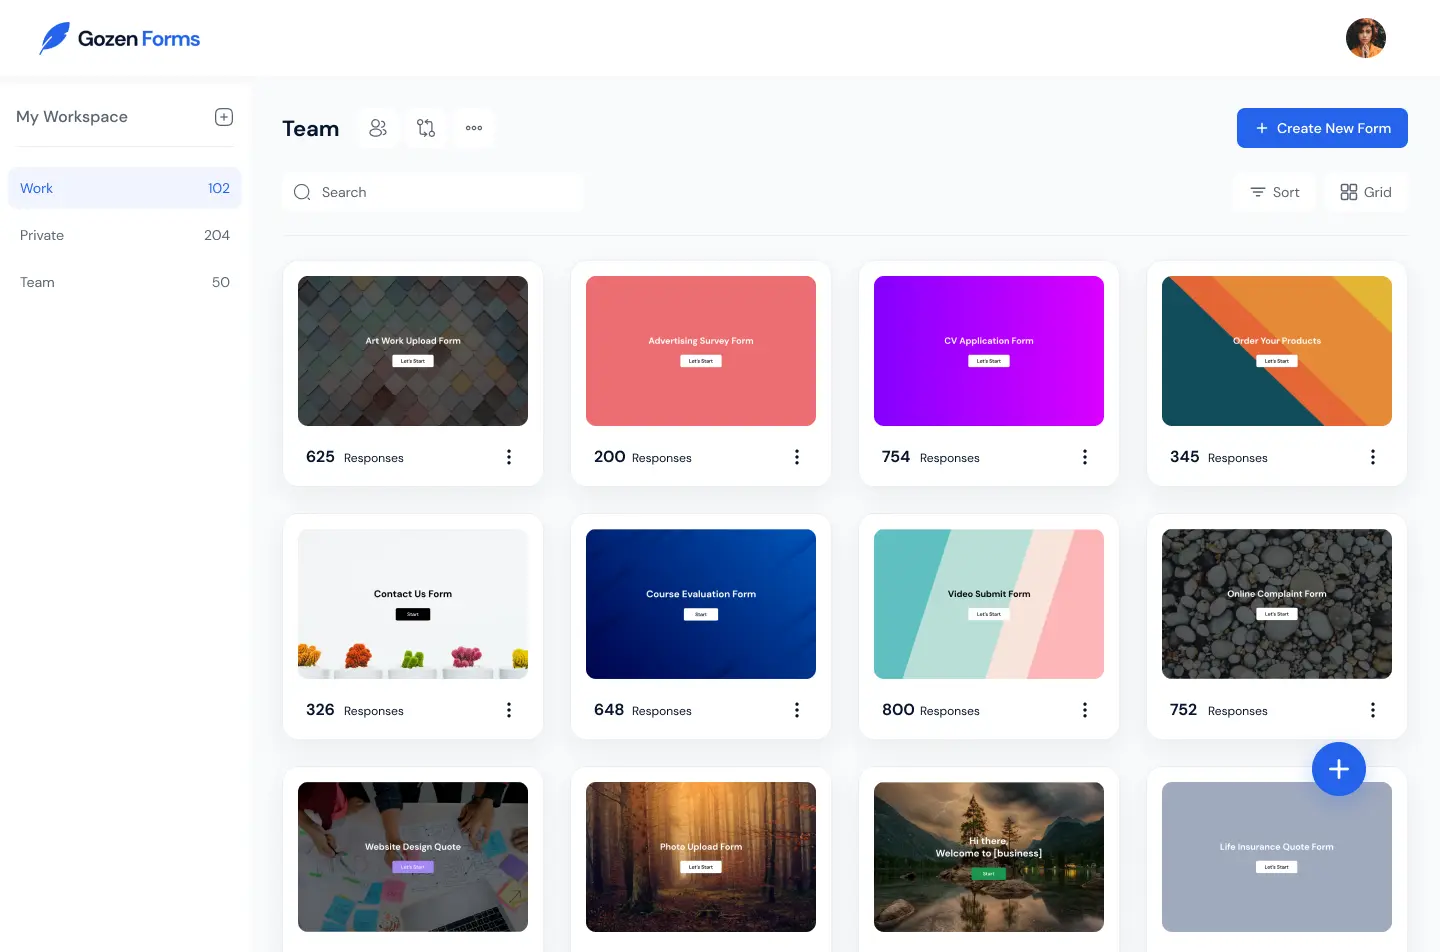Click the Work workspace link
1440x952 pixels.
click(x=36, y=188)
